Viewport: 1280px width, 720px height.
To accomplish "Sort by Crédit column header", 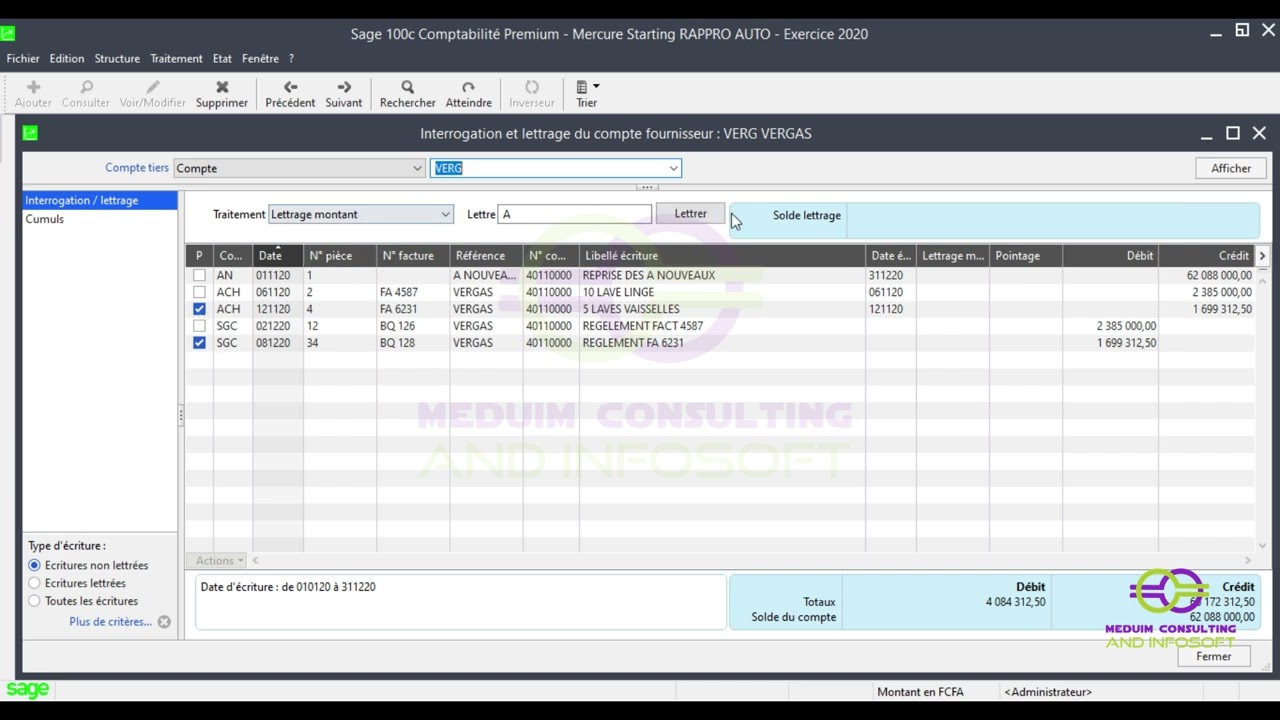I will (x=1206, y=256).
